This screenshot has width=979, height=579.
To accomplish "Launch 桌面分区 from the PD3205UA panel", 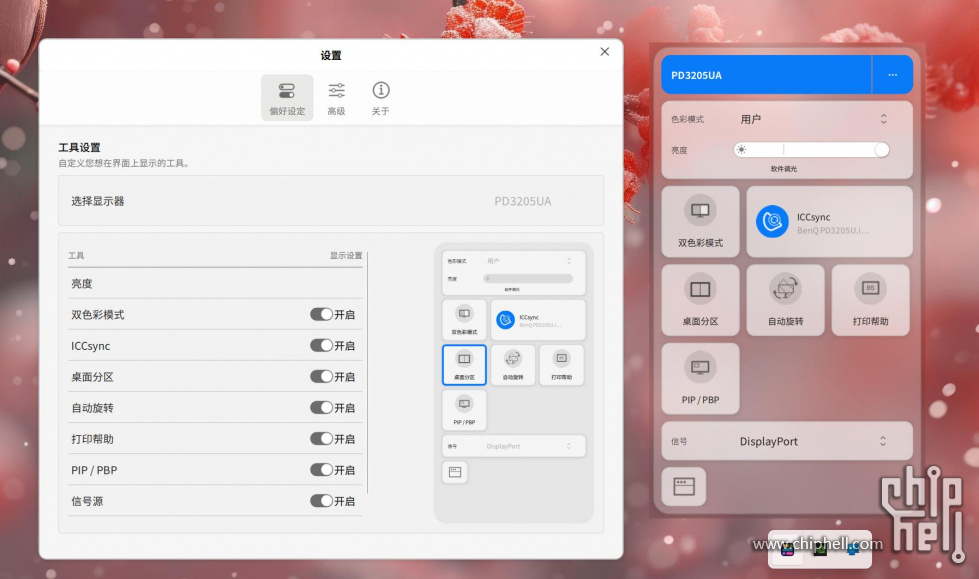I will [x=700, y=300].
